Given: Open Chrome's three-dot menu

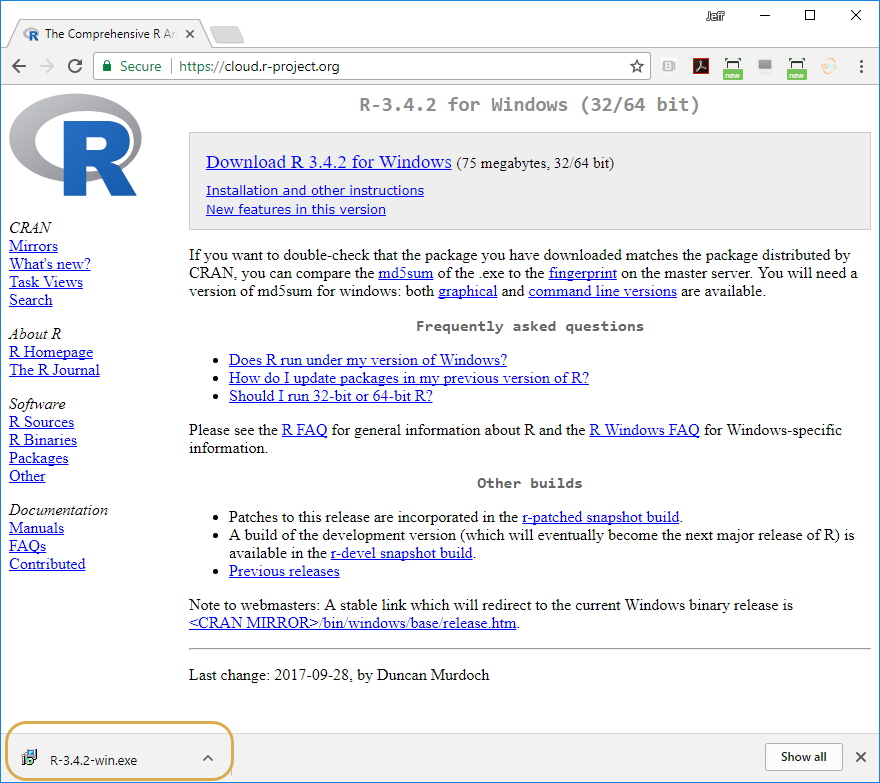Looking at the screenshot, I should (x=861, y=66).
